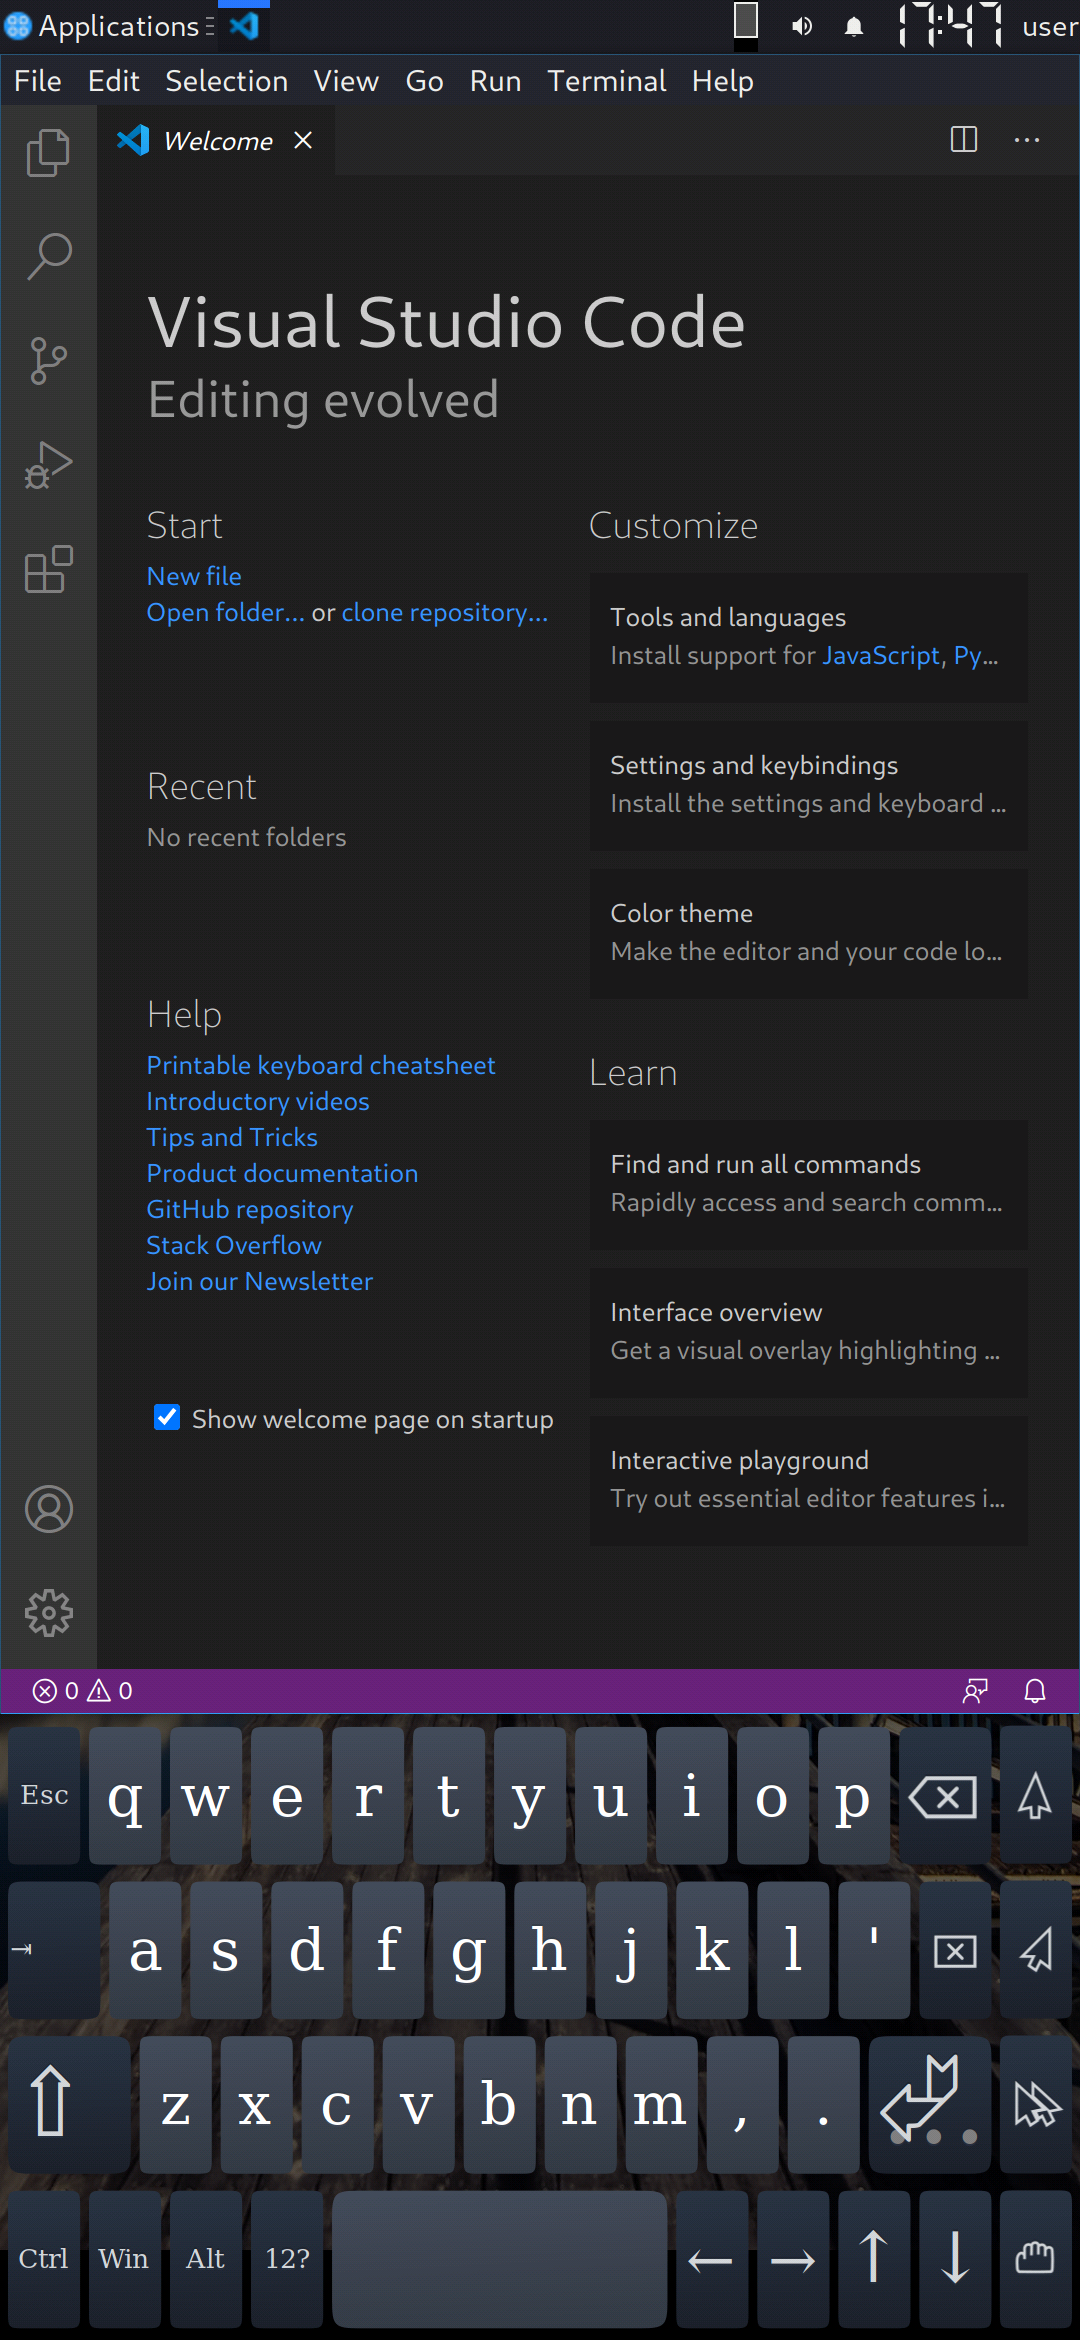Image resolution: width=1080 pixels, height=2340 pixels.
Task: Open the Accounts menu icon
Action: click(48, 1509)
